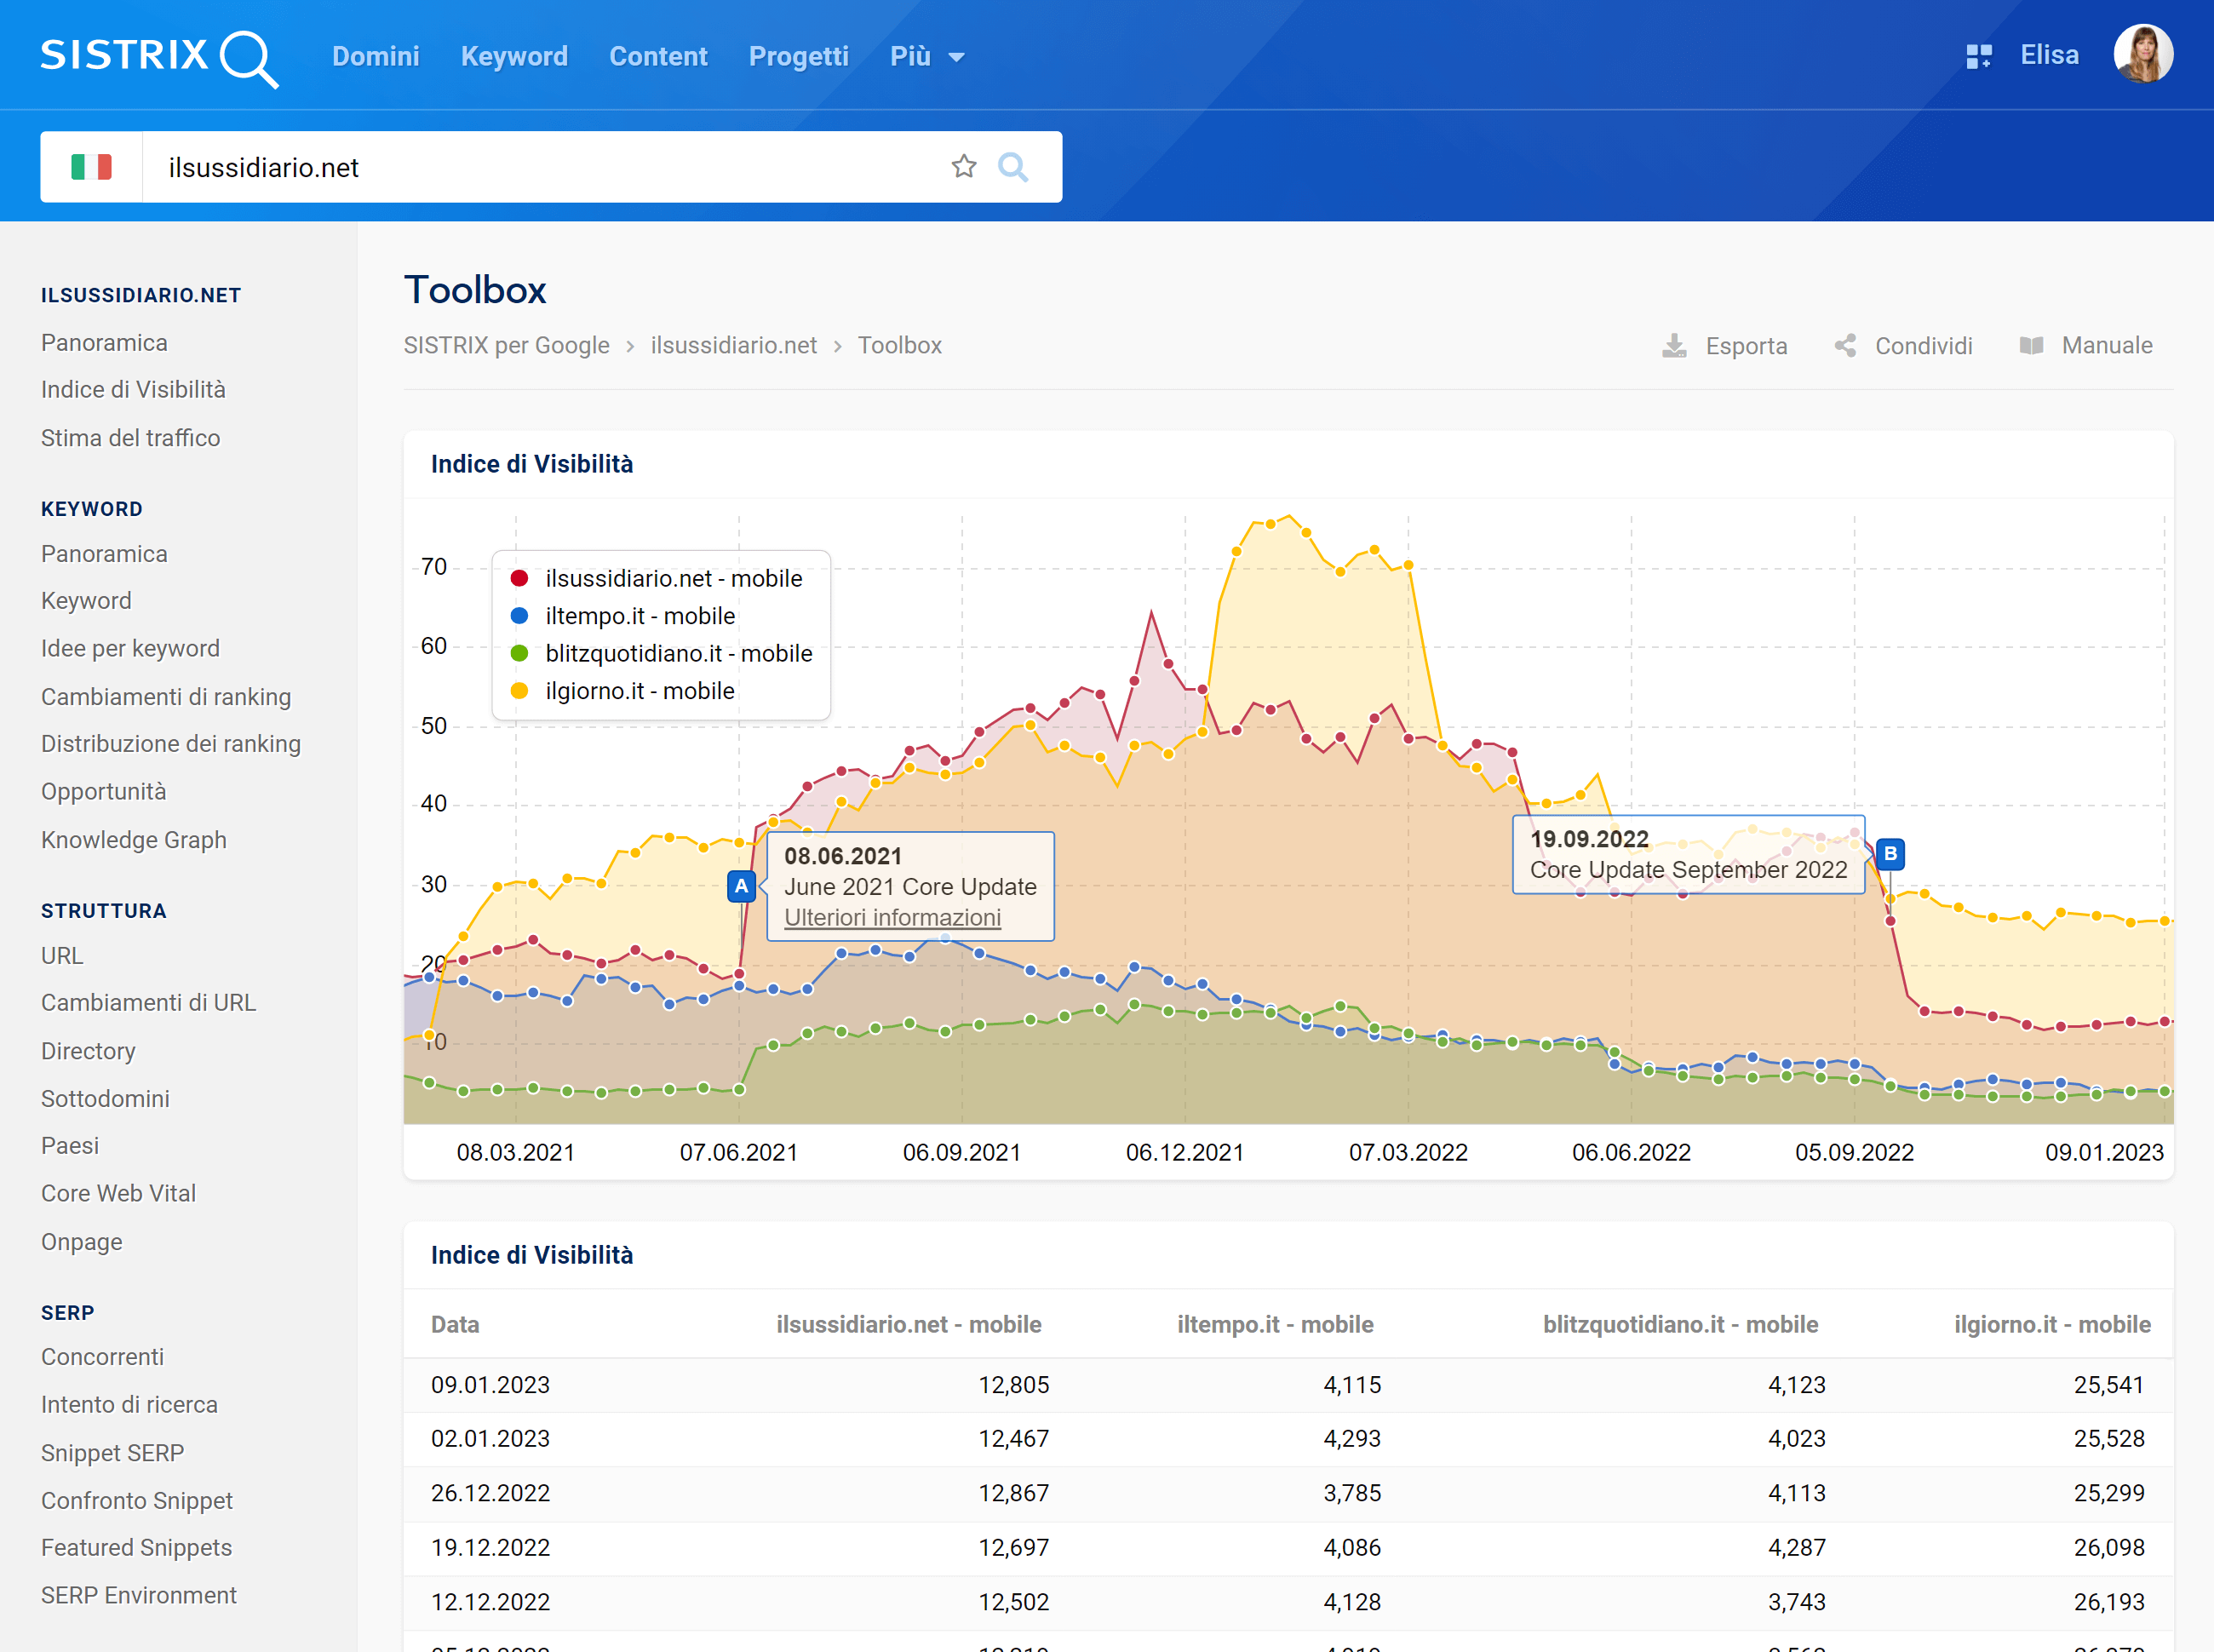Open Paesi sidebar item
Viewport: 2214px width, 1652px height.
pyautogui.click(x=70, y=1146)
